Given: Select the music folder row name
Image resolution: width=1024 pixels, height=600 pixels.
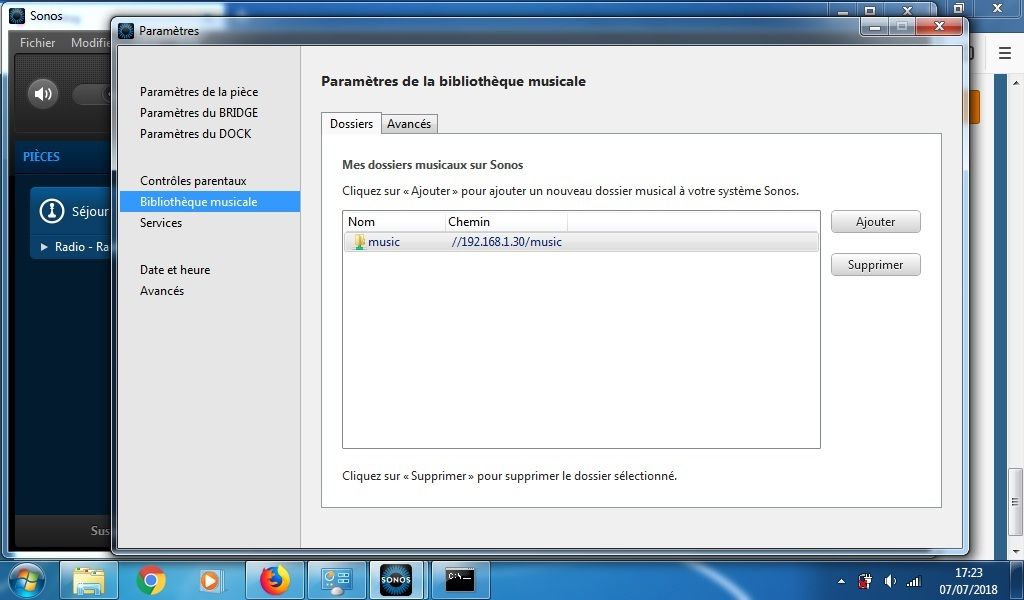Looking at the screenshot, I should click(x=384, y=242).
